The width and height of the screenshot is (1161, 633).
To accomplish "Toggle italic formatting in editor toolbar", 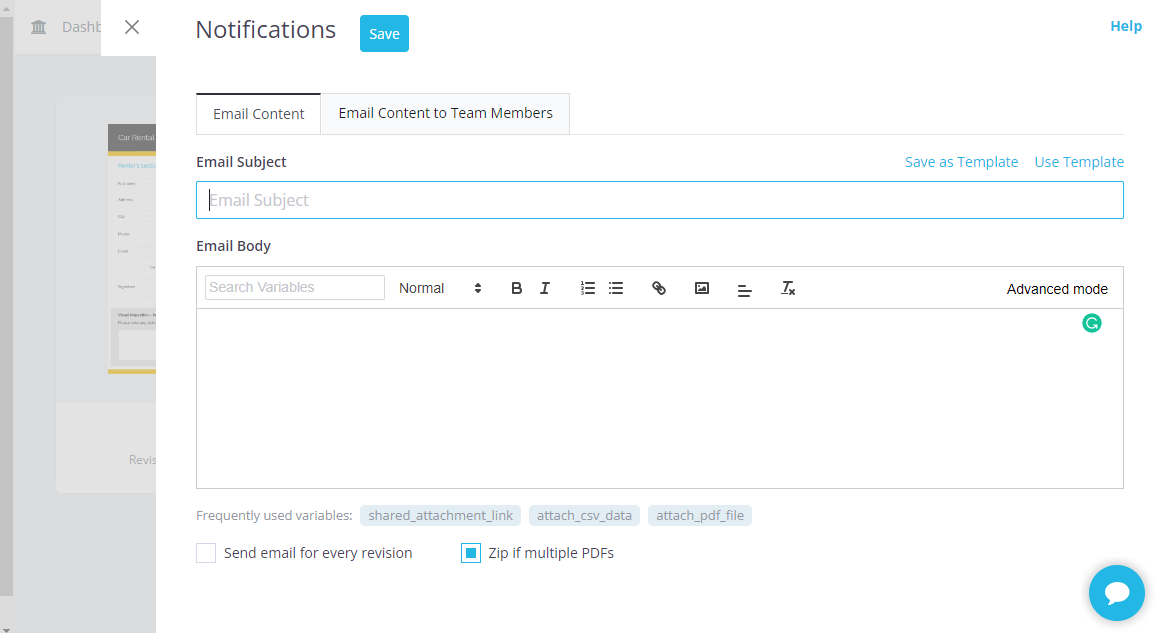I will 545,288.
